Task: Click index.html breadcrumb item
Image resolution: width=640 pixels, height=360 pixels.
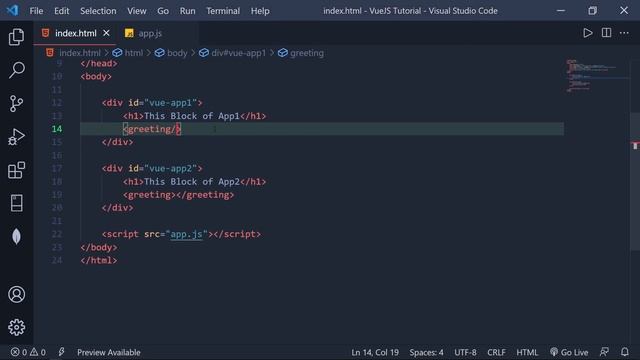Action: [x=80, y=53]
